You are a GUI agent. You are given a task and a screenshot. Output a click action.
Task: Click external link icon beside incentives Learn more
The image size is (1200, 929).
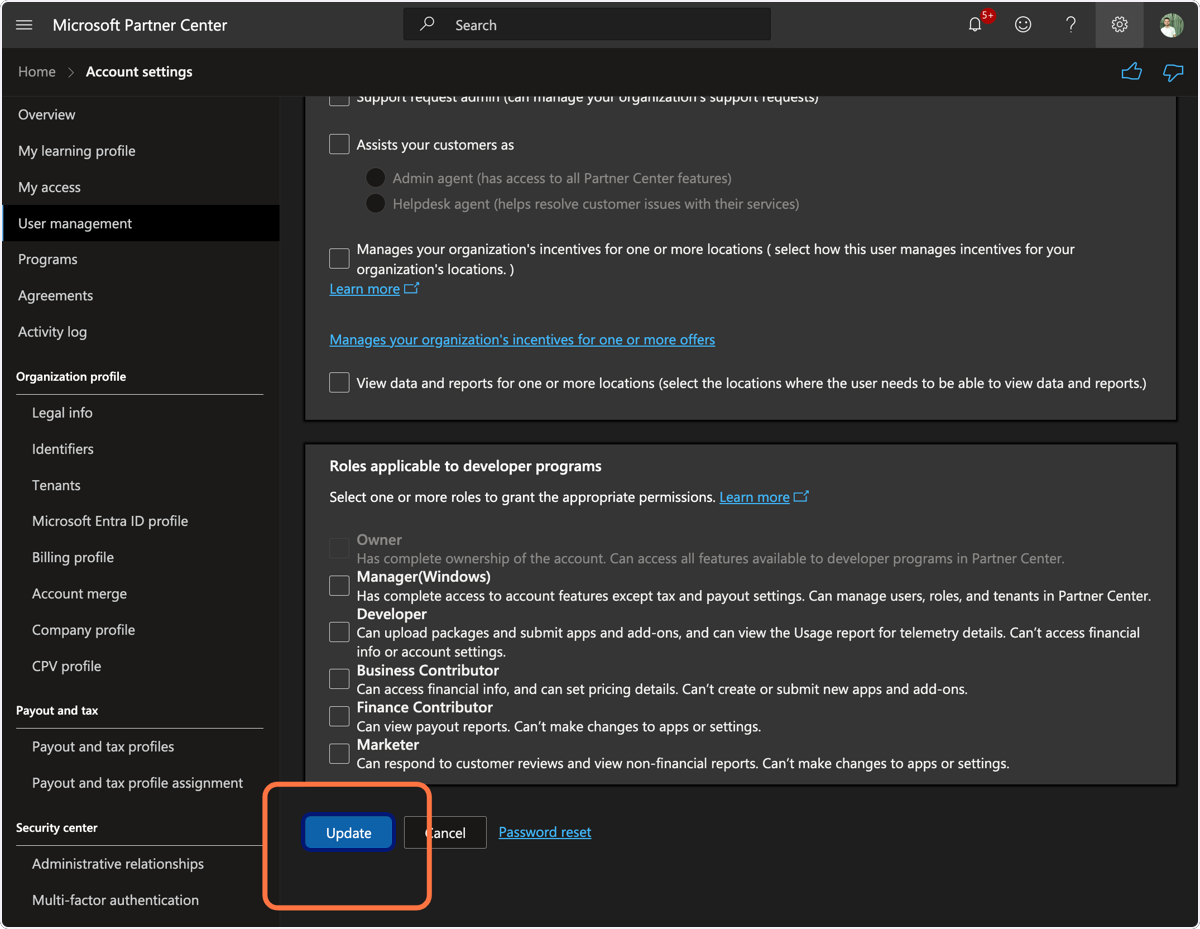click(412, 288)
